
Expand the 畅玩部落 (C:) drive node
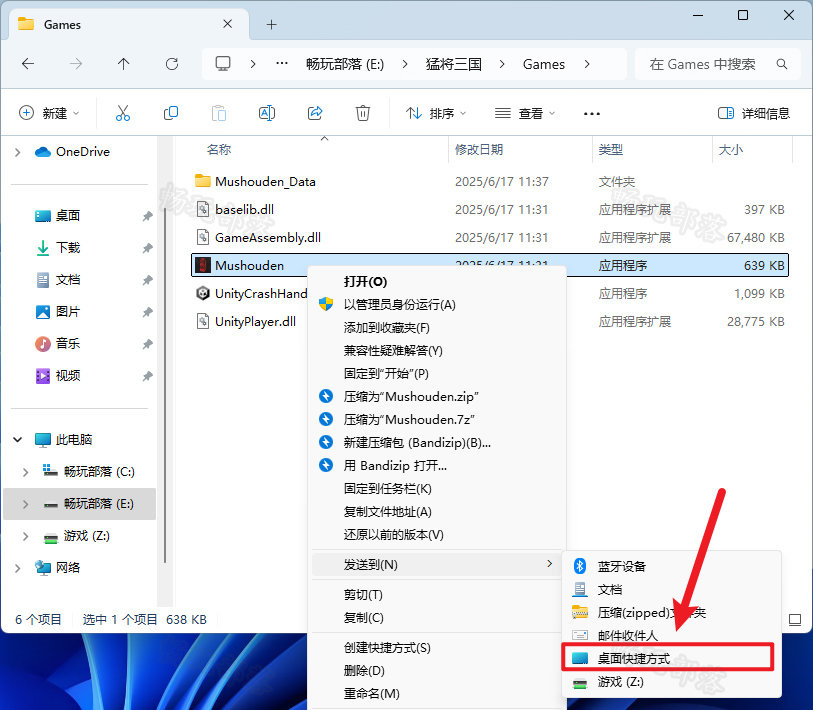click(25, 471)
